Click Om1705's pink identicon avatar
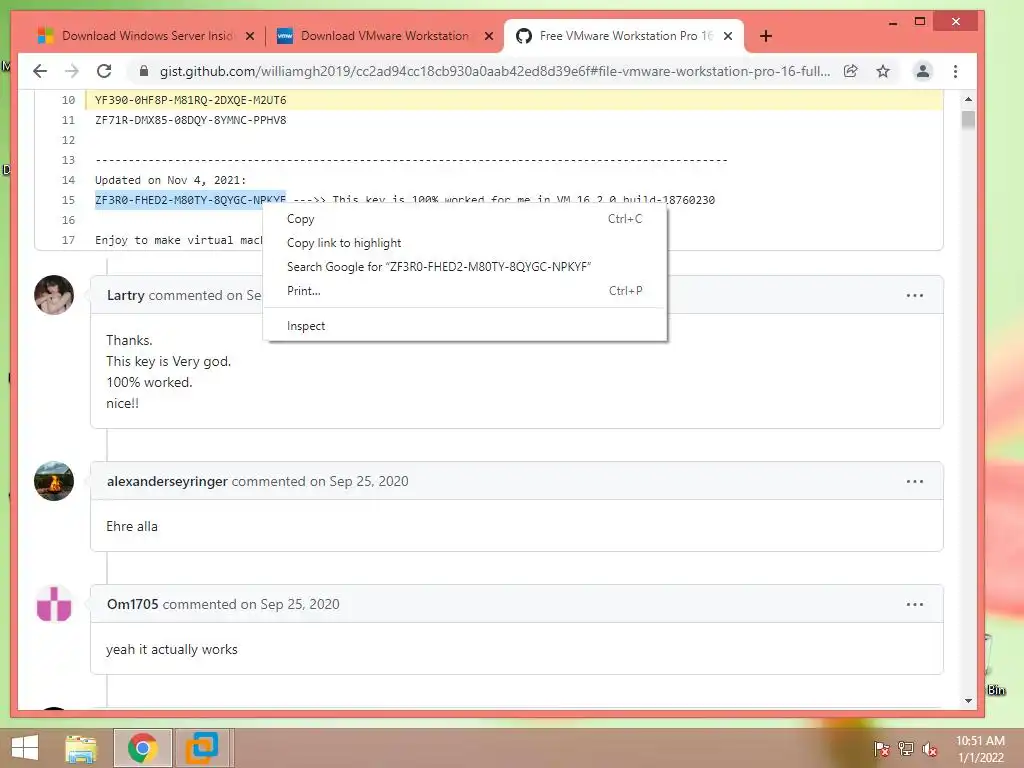 (54, 604)
